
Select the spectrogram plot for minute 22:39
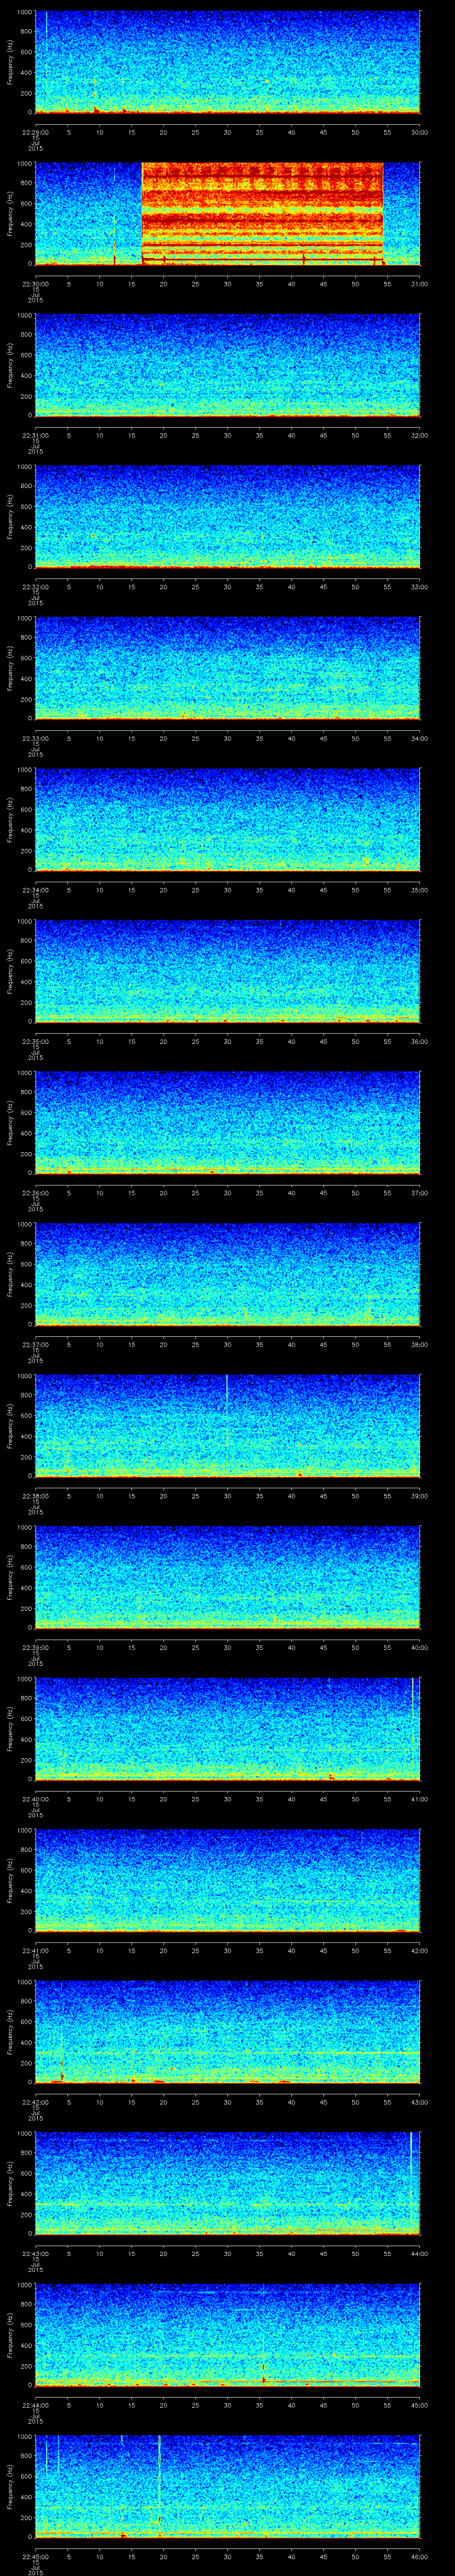pos(228,1577)
